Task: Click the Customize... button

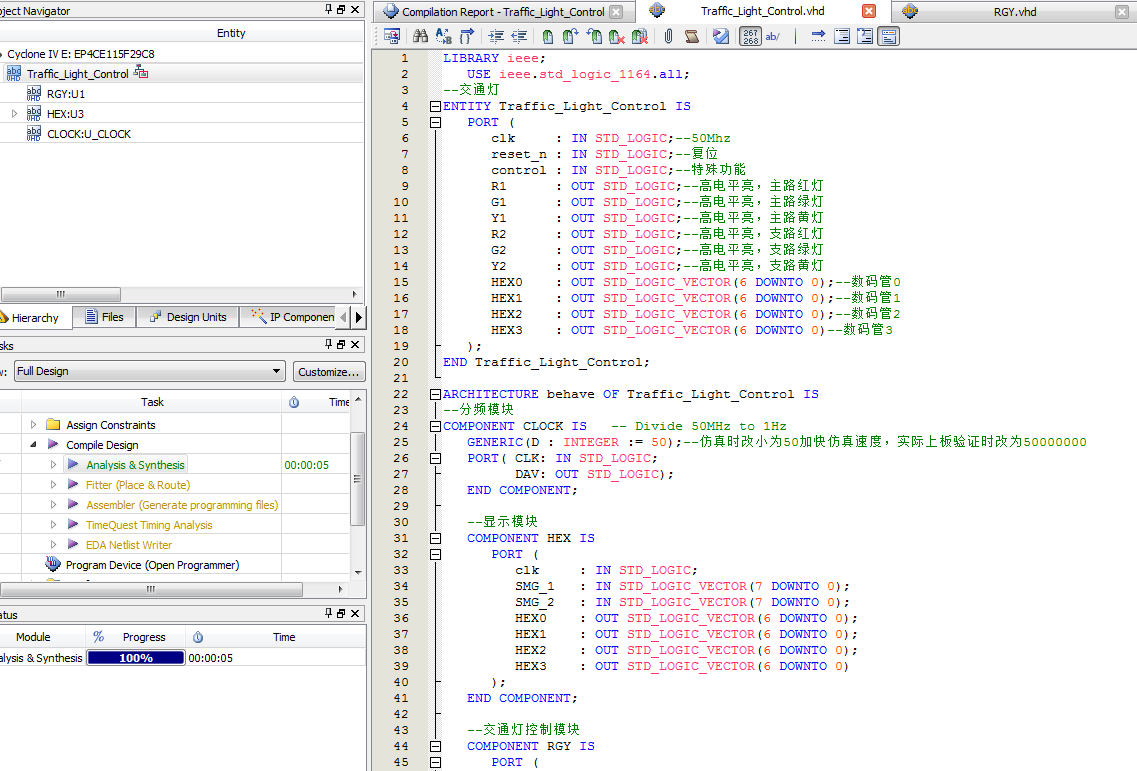Action: [x=329, y=371]
